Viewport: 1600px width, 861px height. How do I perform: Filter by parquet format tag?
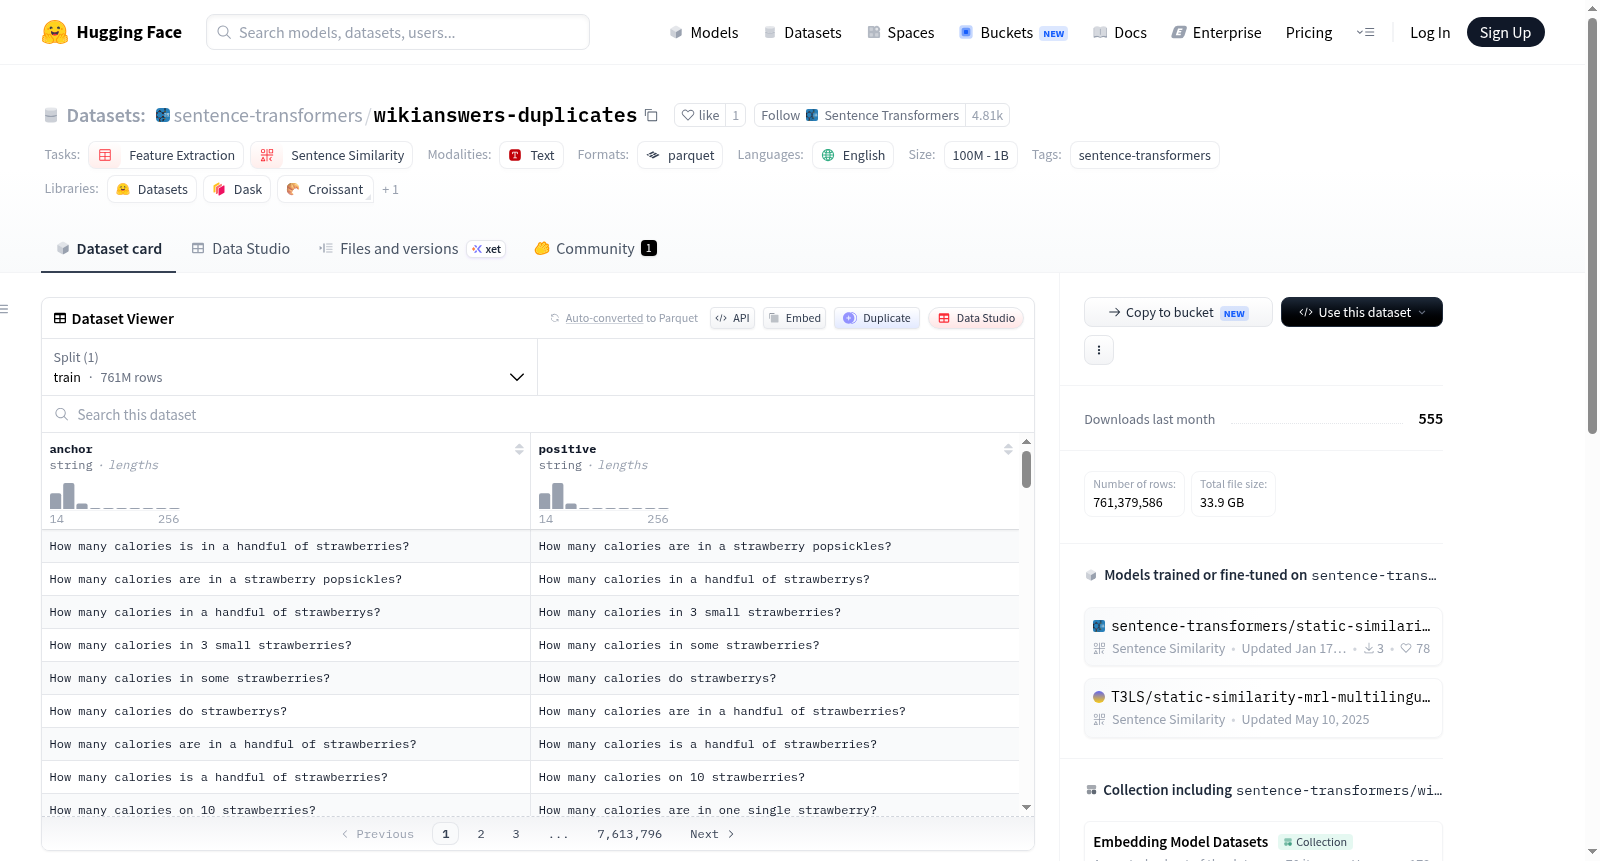pos(680,155)
